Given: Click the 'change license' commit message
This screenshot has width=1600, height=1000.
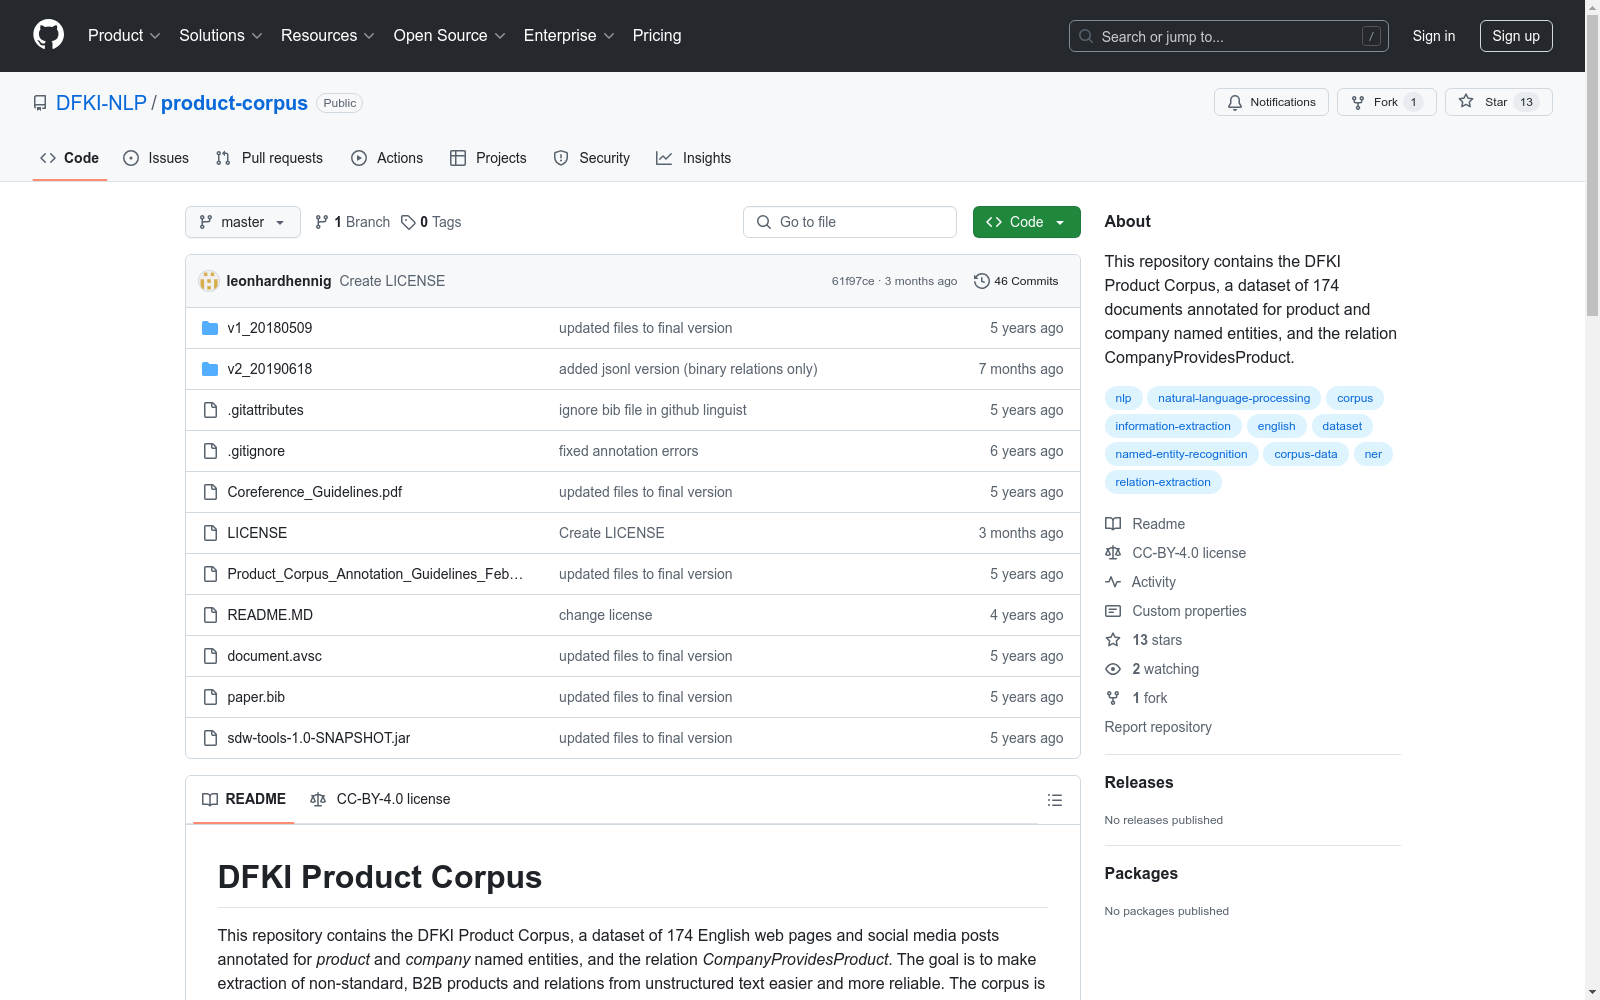Looking at the screenshot, I should coord(605,615).
